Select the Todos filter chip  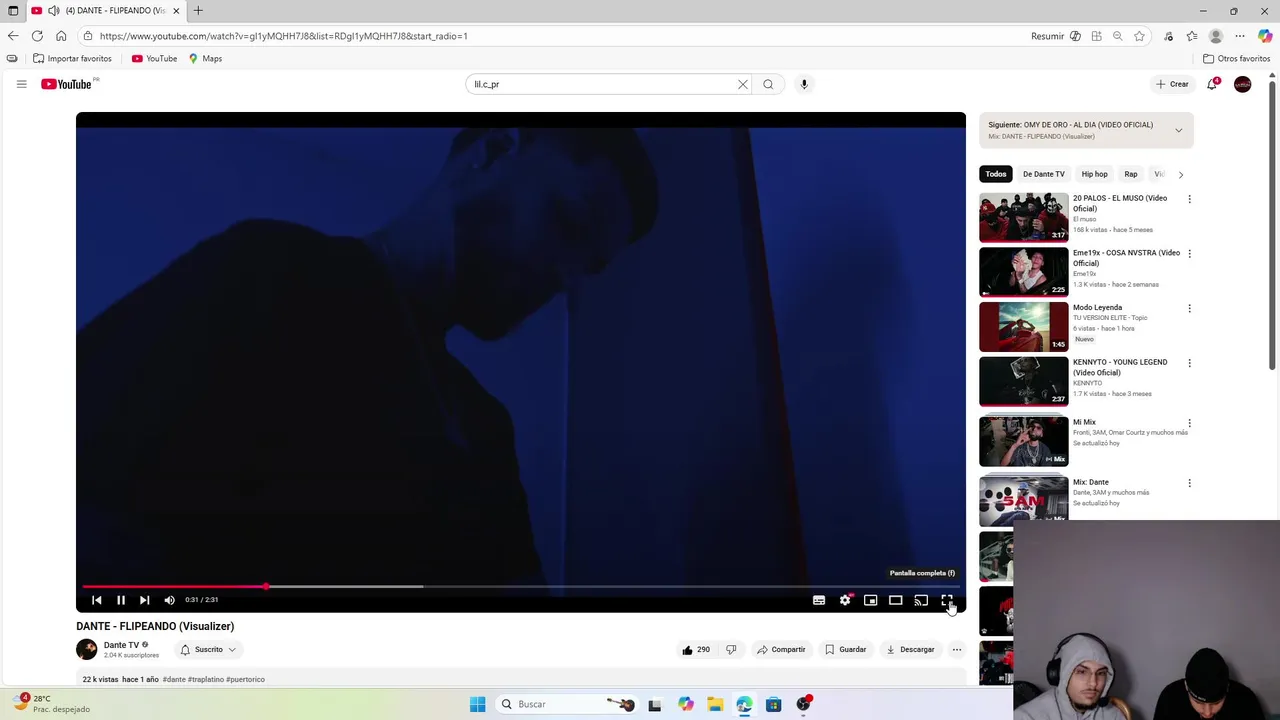996,174
